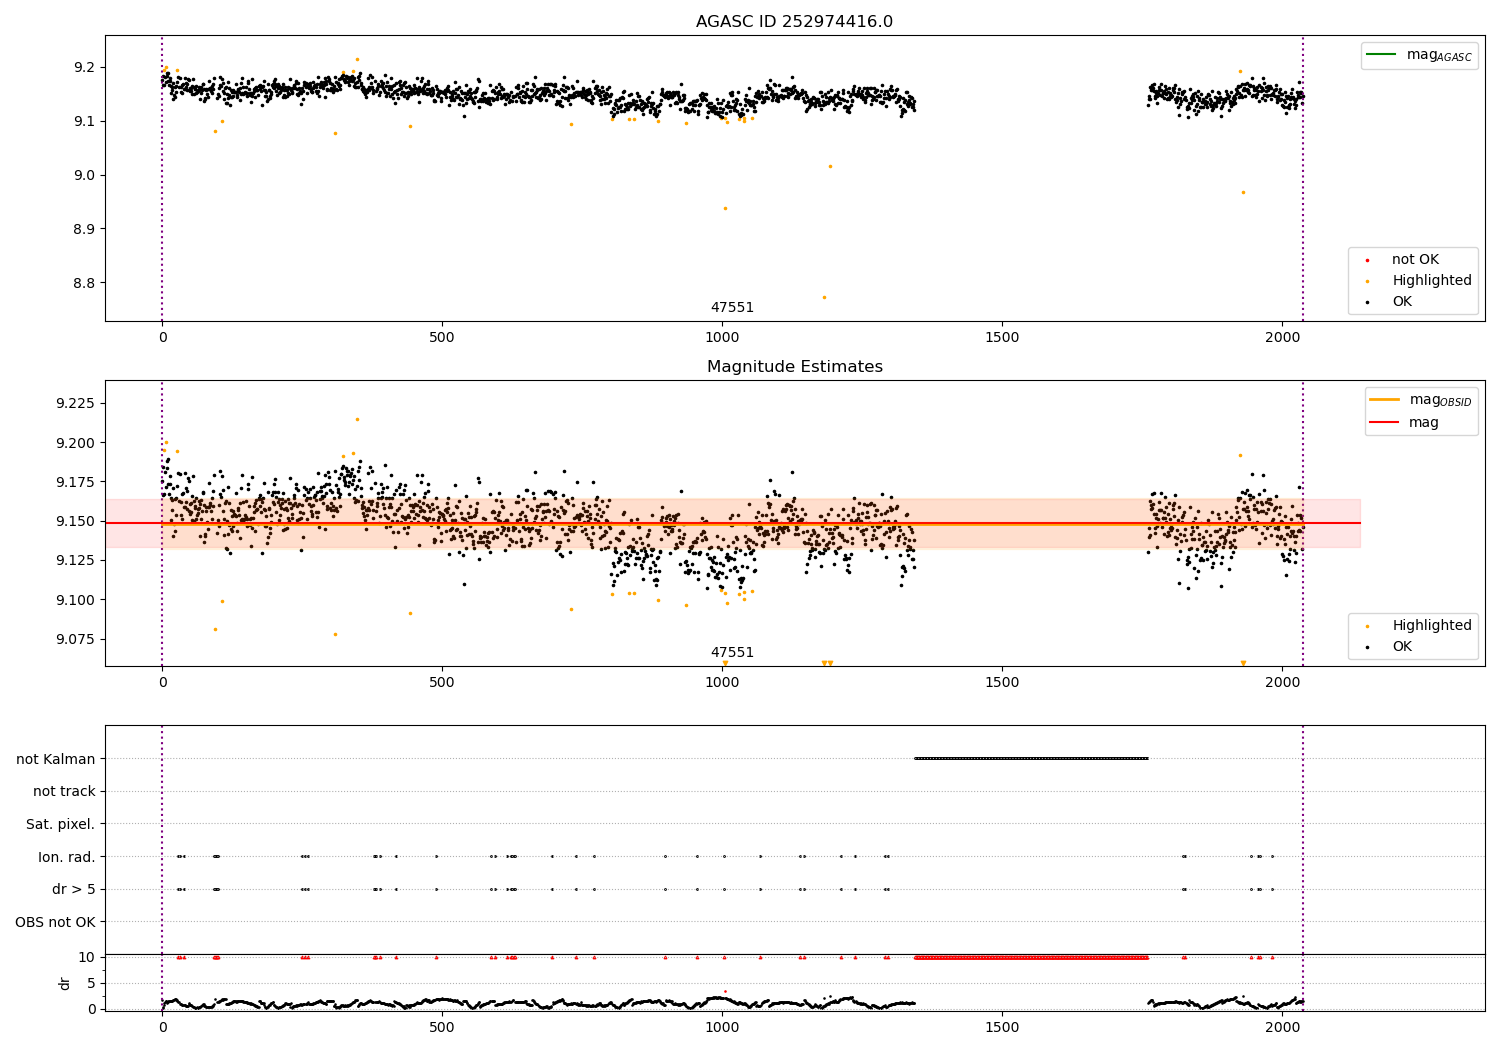Click the "9.100" y-axis tick label
The width and height of the screenshot is (1500, 1050).
(x=76, y=600)
